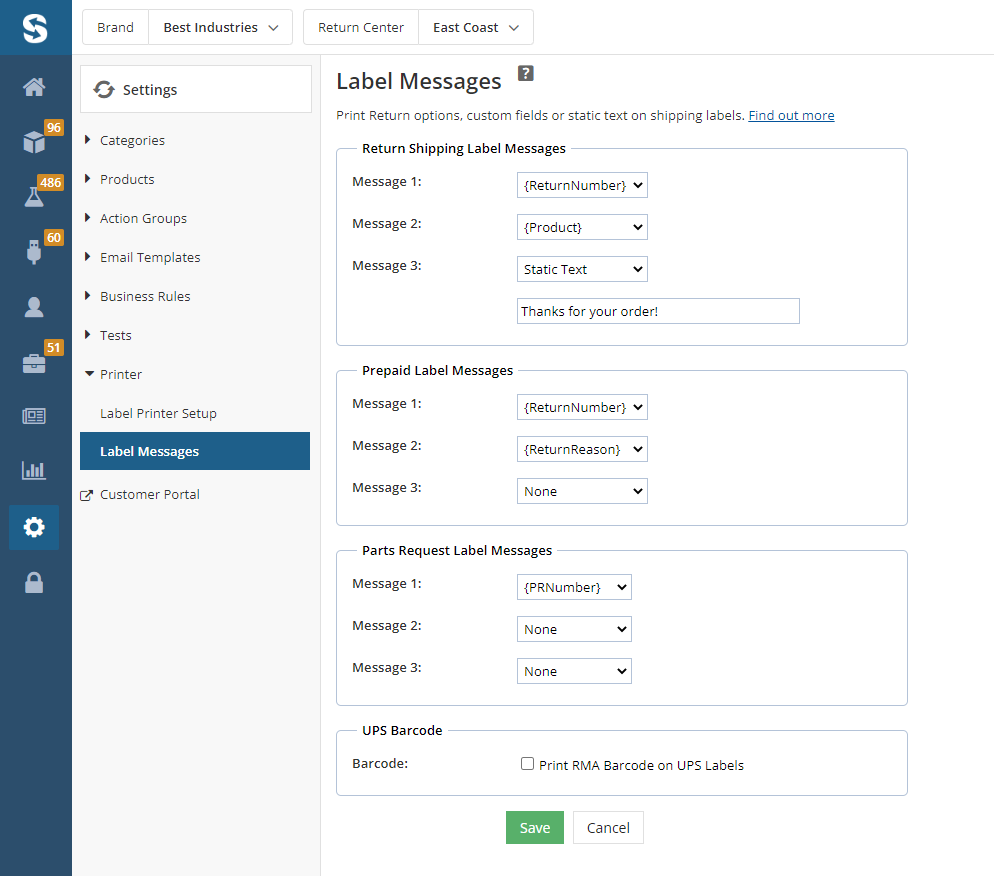Open the box icon with 96 badge
994x876 pixels.
click(x=34, y=142)
